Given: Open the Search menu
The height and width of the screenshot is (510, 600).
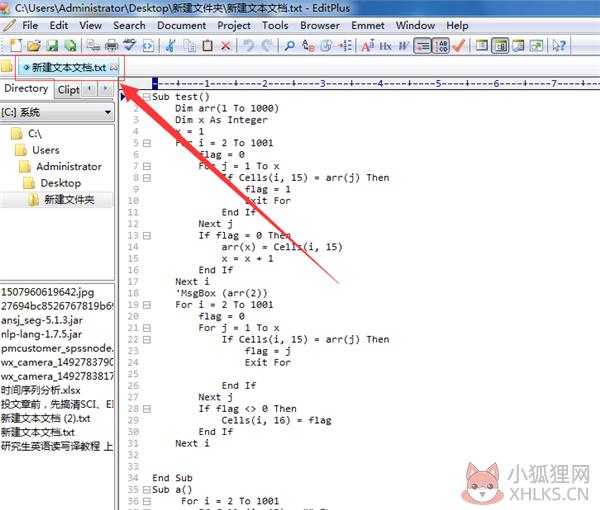Looking at the screenshot, I should pos(129,25).
